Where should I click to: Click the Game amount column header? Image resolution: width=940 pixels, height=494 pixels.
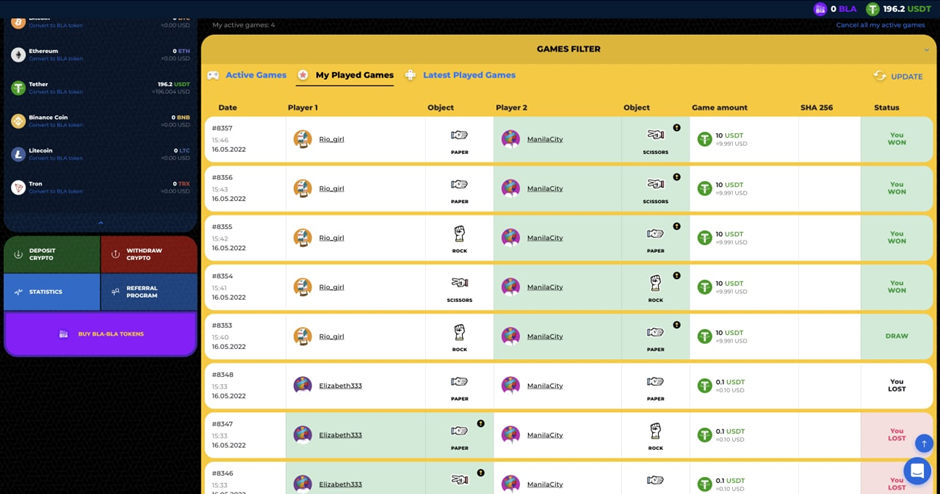click(719, 107)
